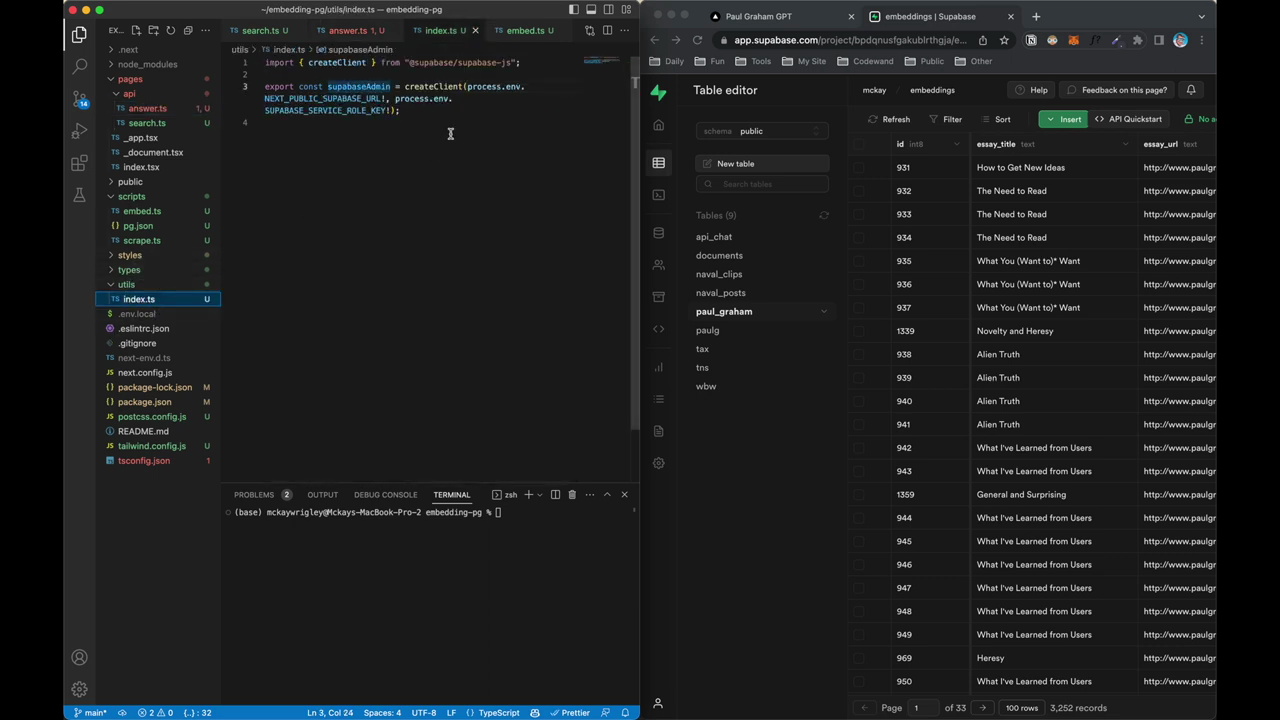Click the Chrome address bar URL

coord(850,40)
